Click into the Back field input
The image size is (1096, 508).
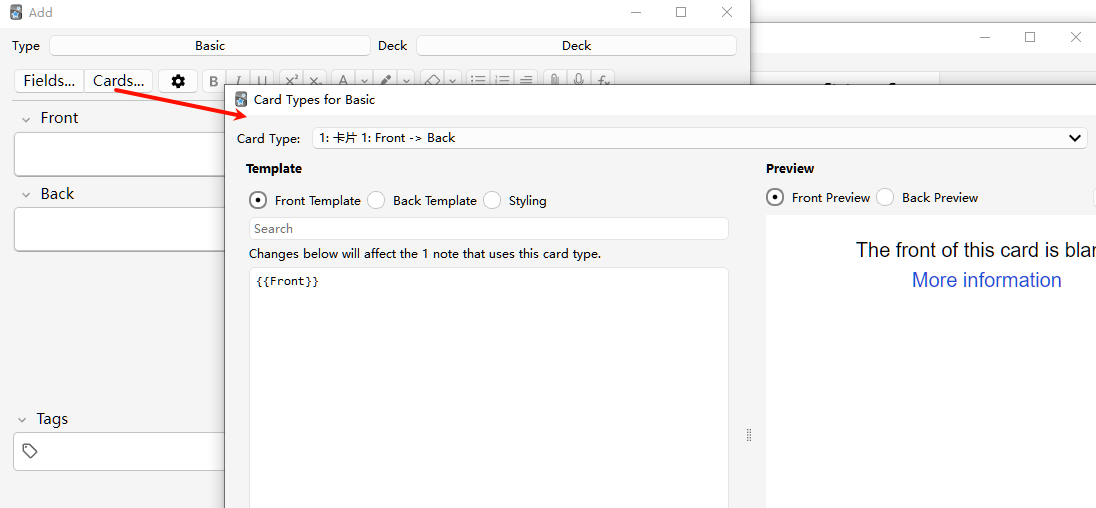[x=120, y=229]
